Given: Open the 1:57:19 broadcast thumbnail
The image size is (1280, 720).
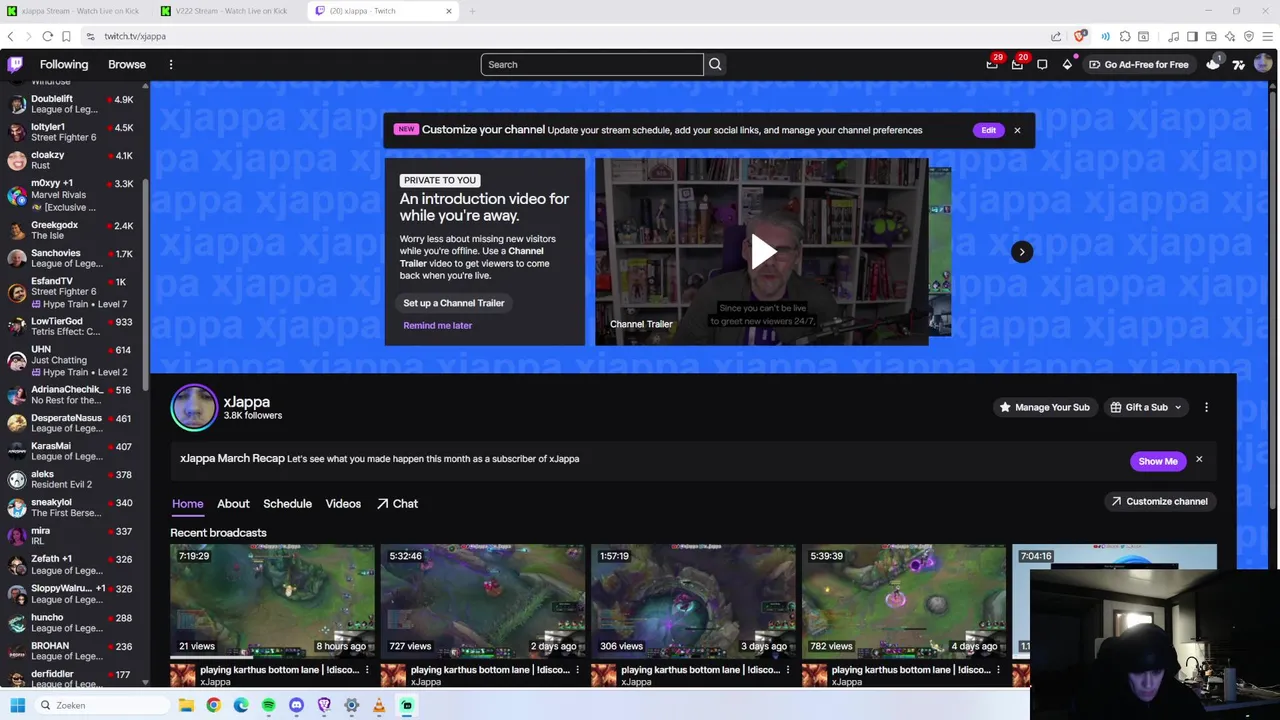Looking at the screenshot, I should pyautogui.click(x=693, y=602).
